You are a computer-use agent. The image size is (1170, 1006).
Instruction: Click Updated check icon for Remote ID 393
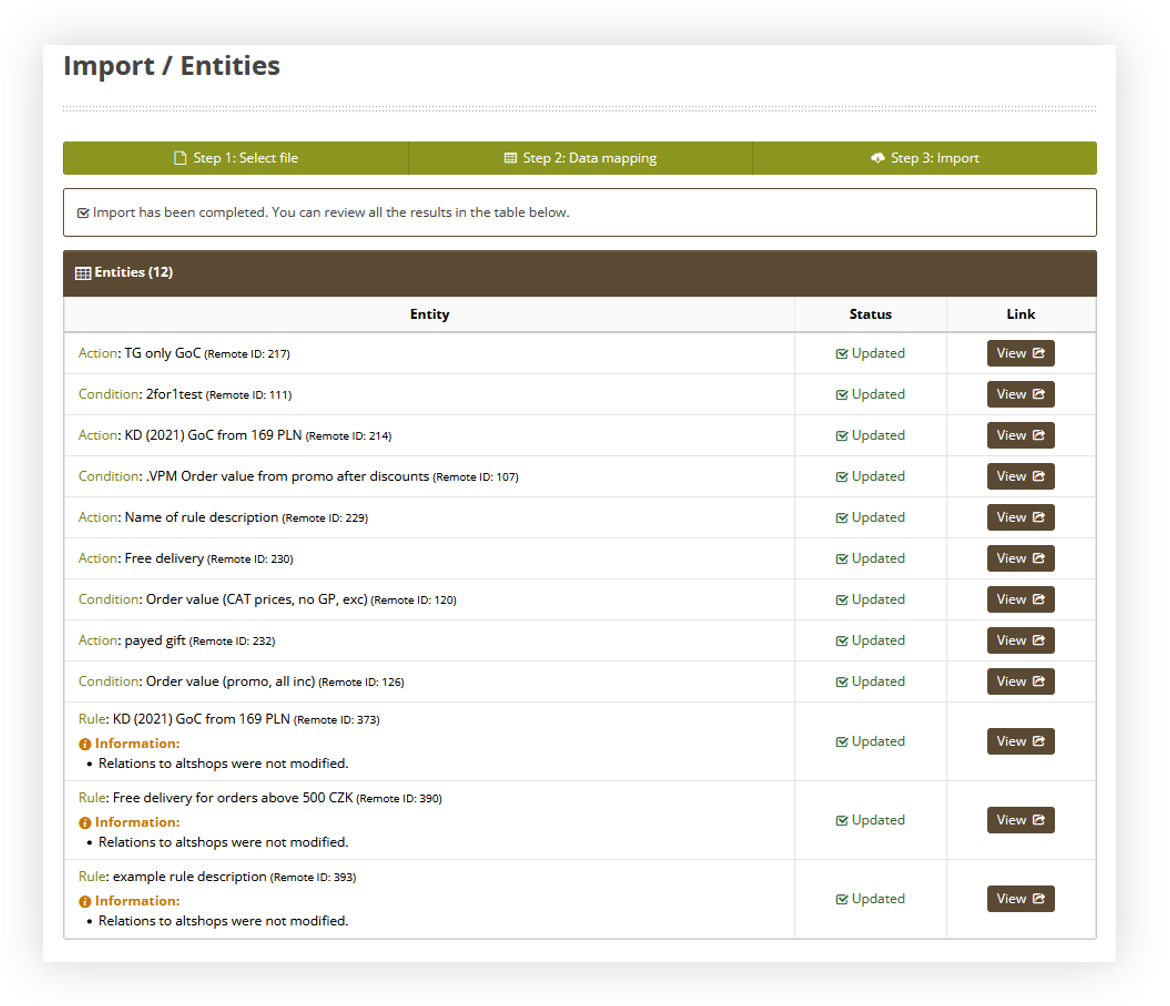click(x=842, y=899)
